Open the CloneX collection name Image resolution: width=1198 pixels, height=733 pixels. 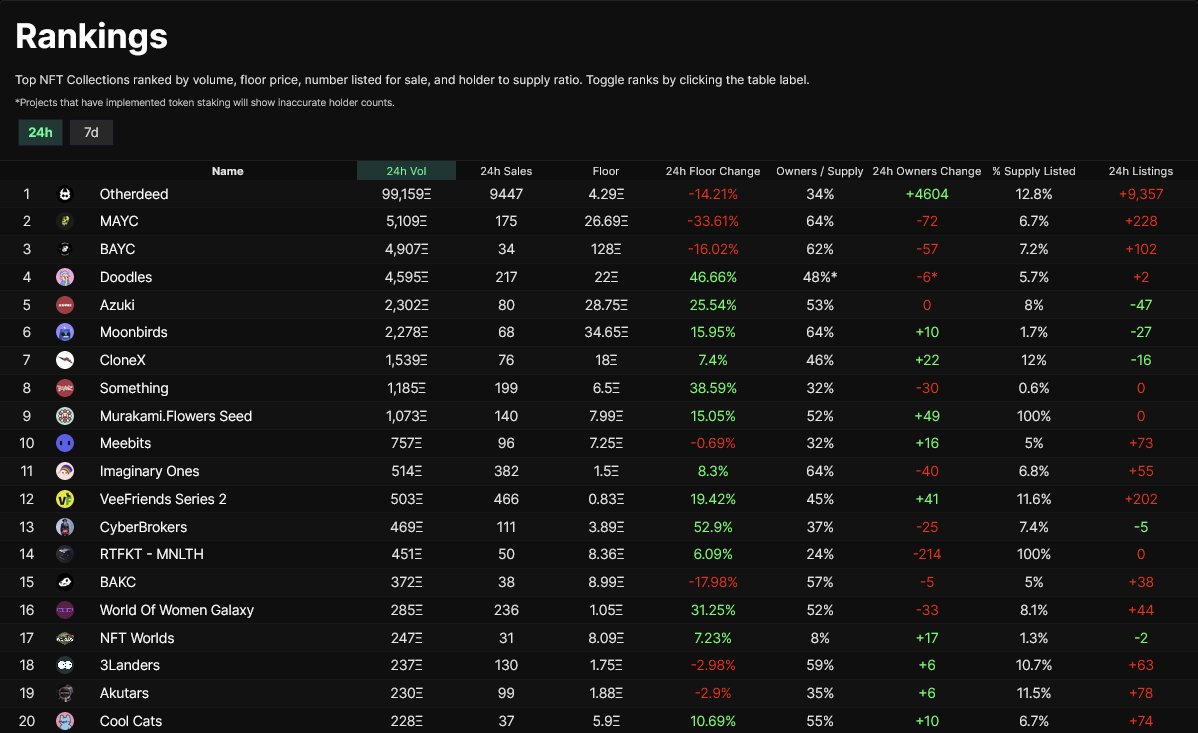122,360
